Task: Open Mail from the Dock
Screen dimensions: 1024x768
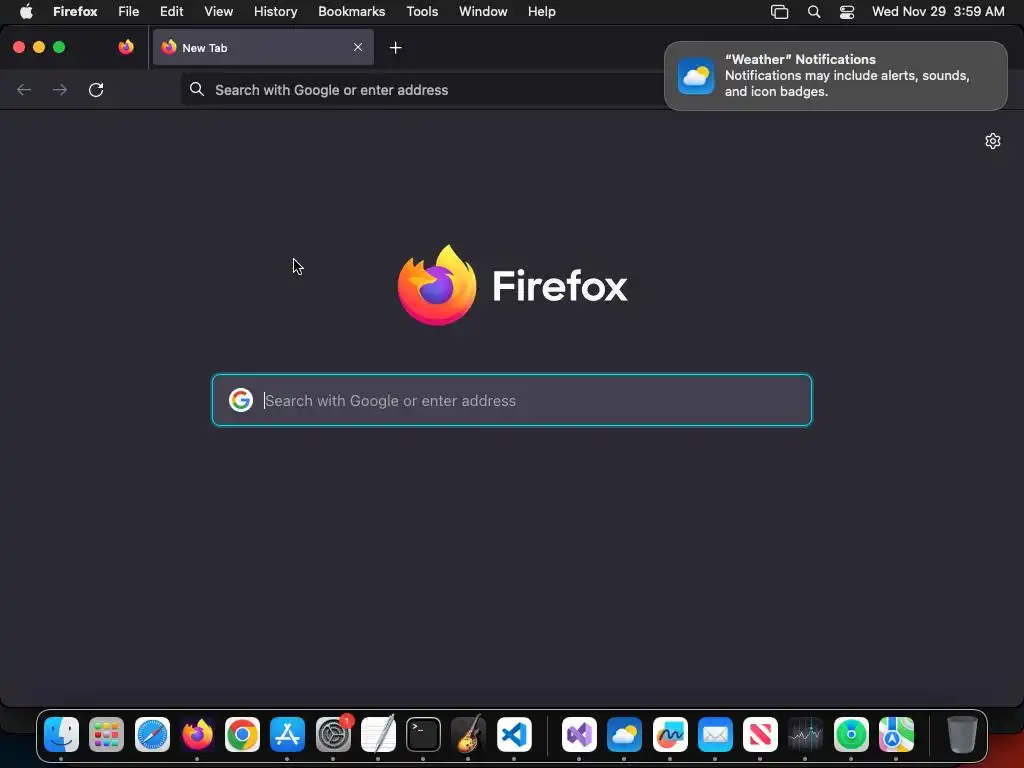Action: pyautogui.click(x=715, y=735)
